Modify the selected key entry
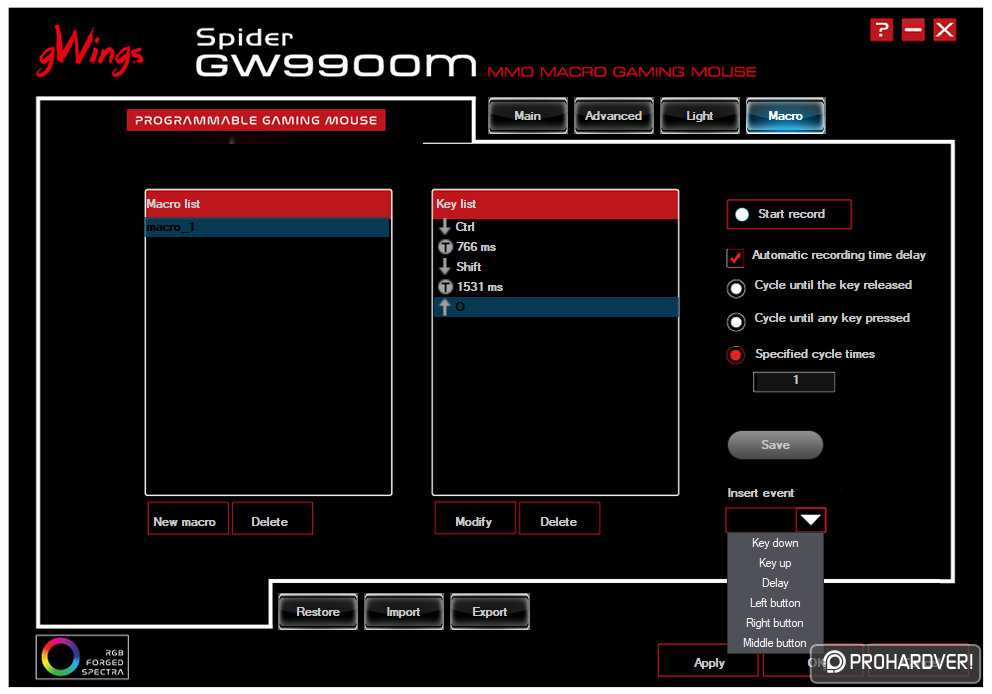Viewport: 992px width, 694px height. click(x=475, y=518)
